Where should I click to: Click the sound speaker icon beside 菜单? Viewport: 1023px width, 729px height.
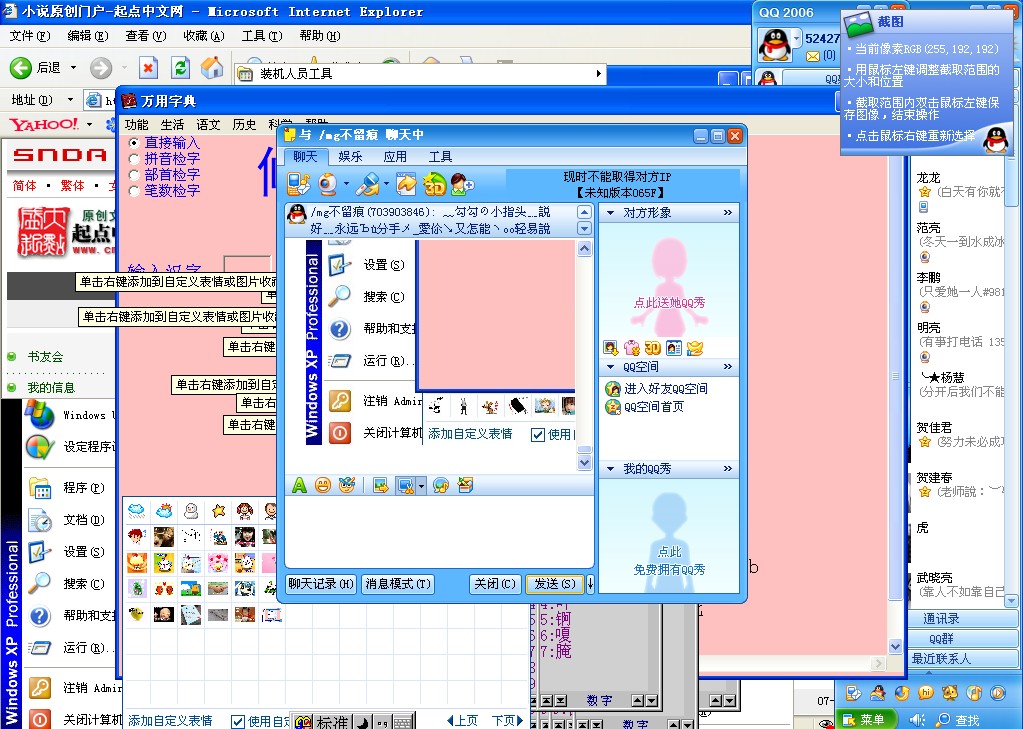917,719
